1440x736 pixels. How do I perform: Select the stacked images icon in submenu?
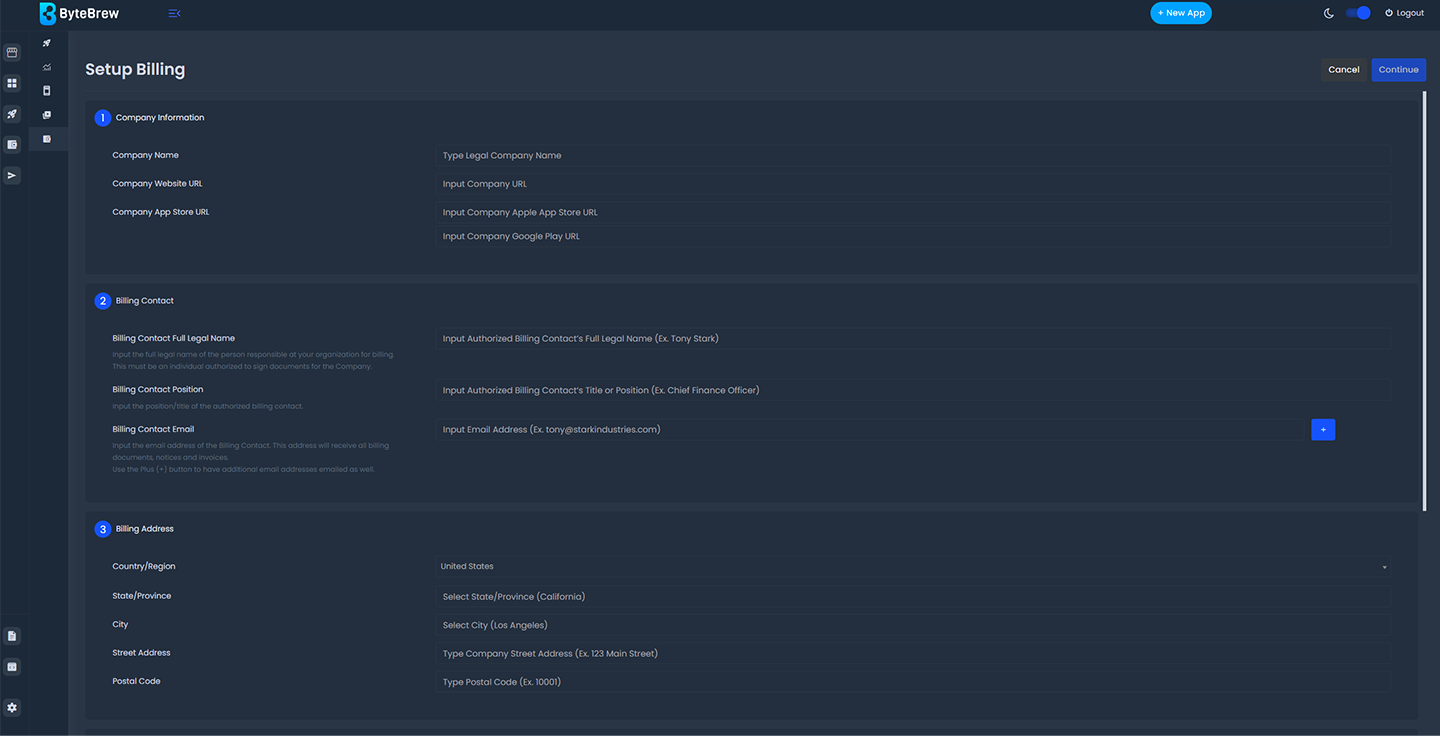(x=47, y=115)
